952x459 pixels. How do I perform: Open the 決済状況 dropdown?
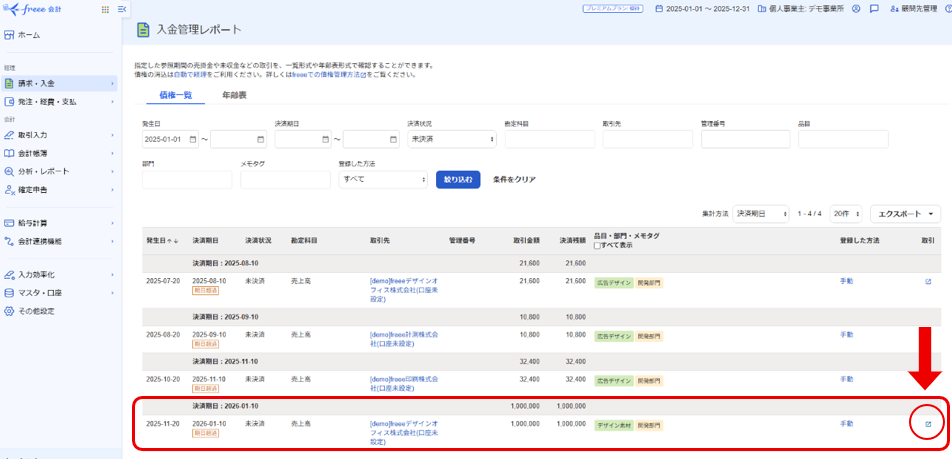[452, 139]
